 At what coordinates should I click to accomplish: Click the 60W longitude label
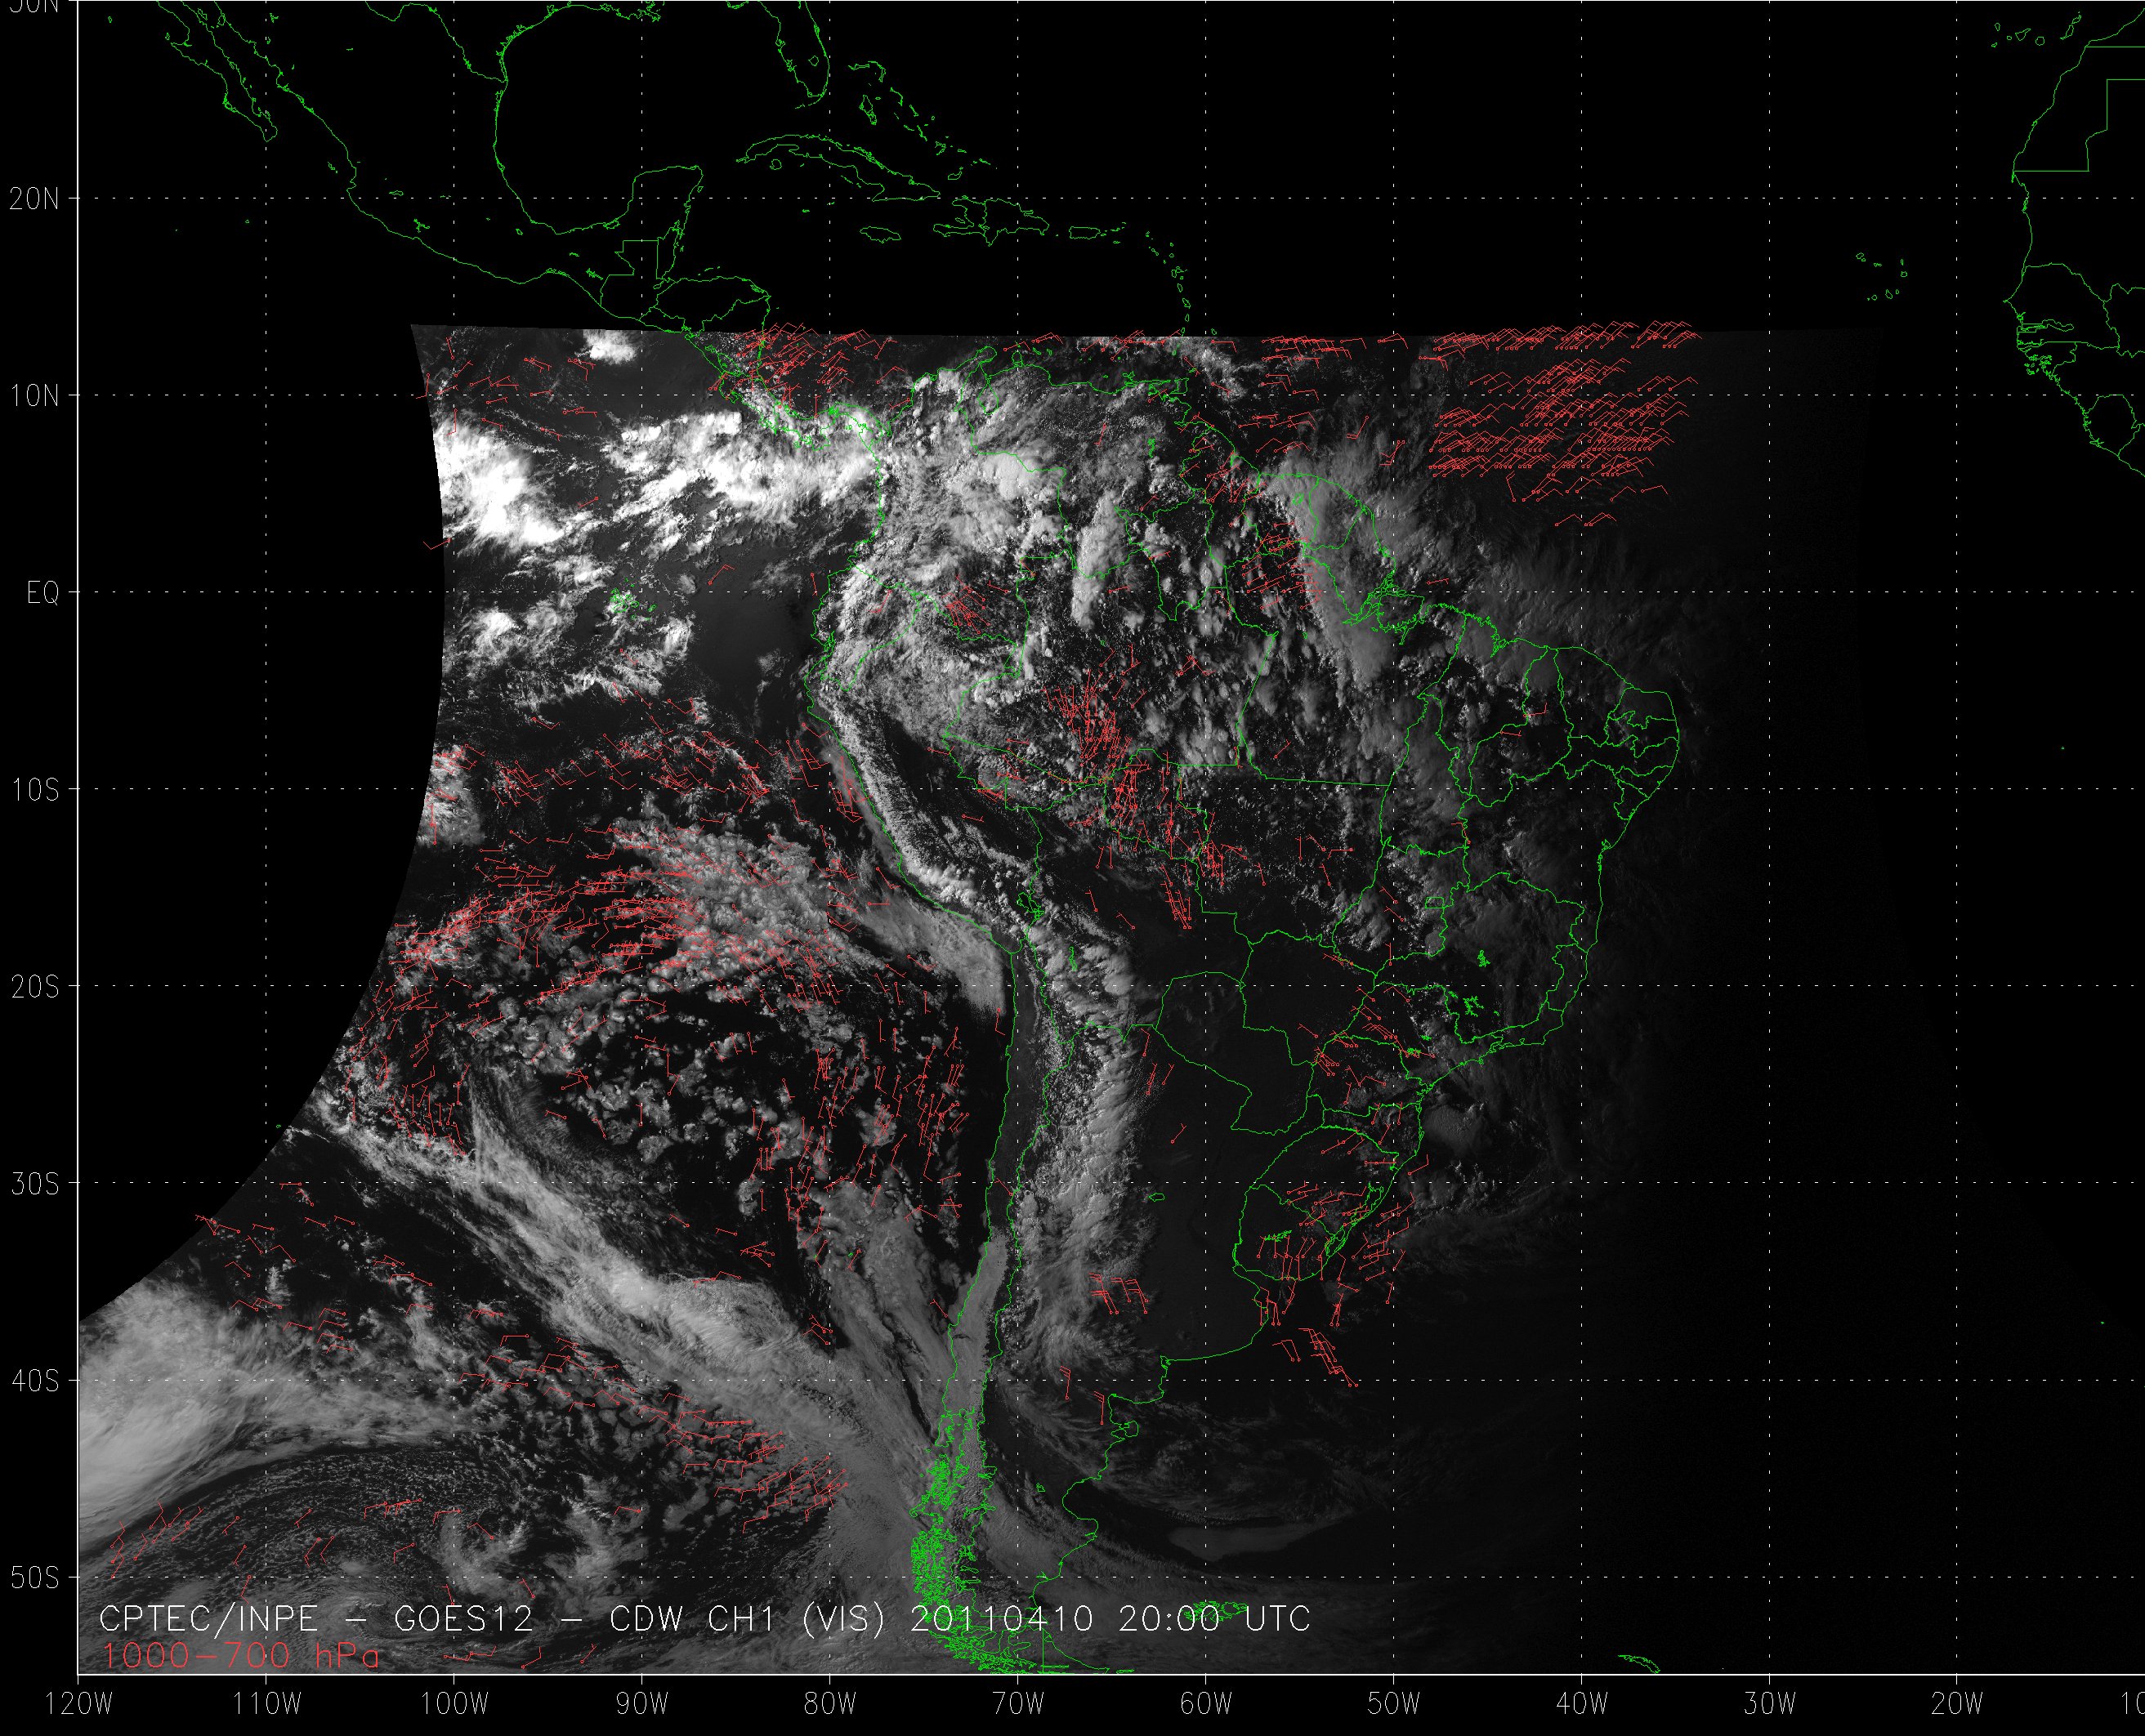pos(1206,1703)
